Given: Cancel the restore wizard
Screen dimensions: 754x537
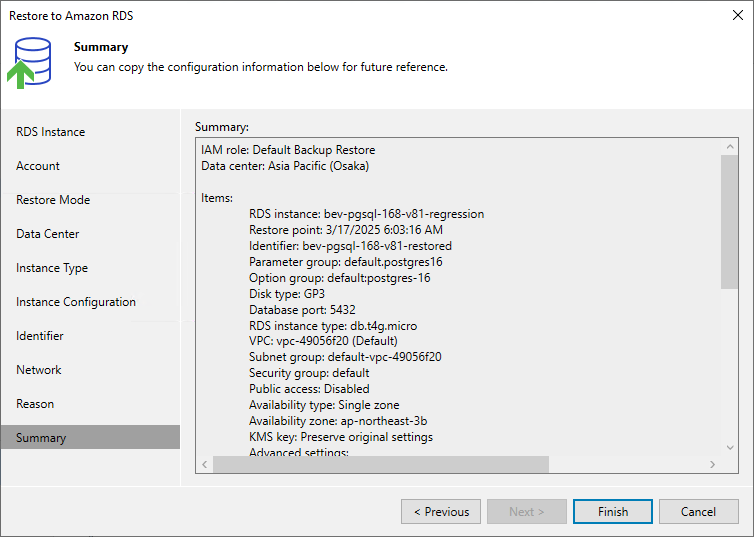Looking at the screenshot, I should coord(698,512).
